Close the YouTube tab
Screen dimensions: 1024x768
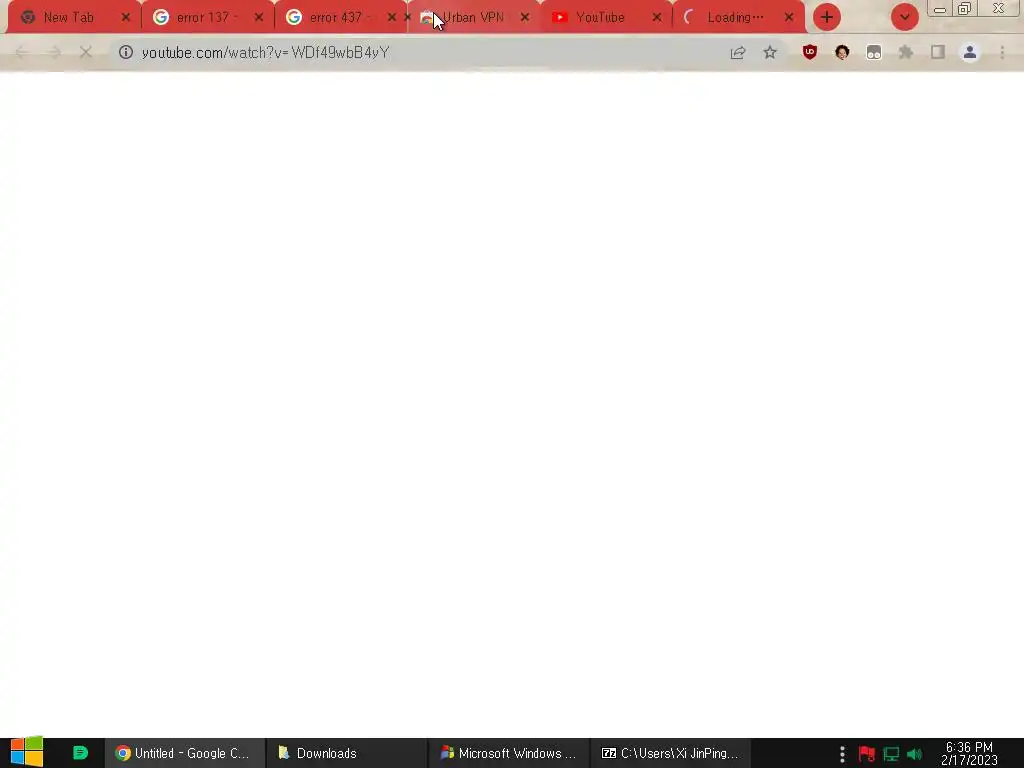(x=657, y=18)
